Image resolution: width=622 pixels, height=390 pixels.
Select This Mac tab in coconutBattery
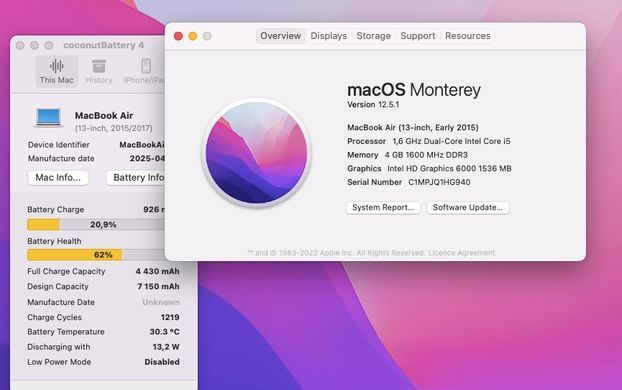[x=56, y=72]
